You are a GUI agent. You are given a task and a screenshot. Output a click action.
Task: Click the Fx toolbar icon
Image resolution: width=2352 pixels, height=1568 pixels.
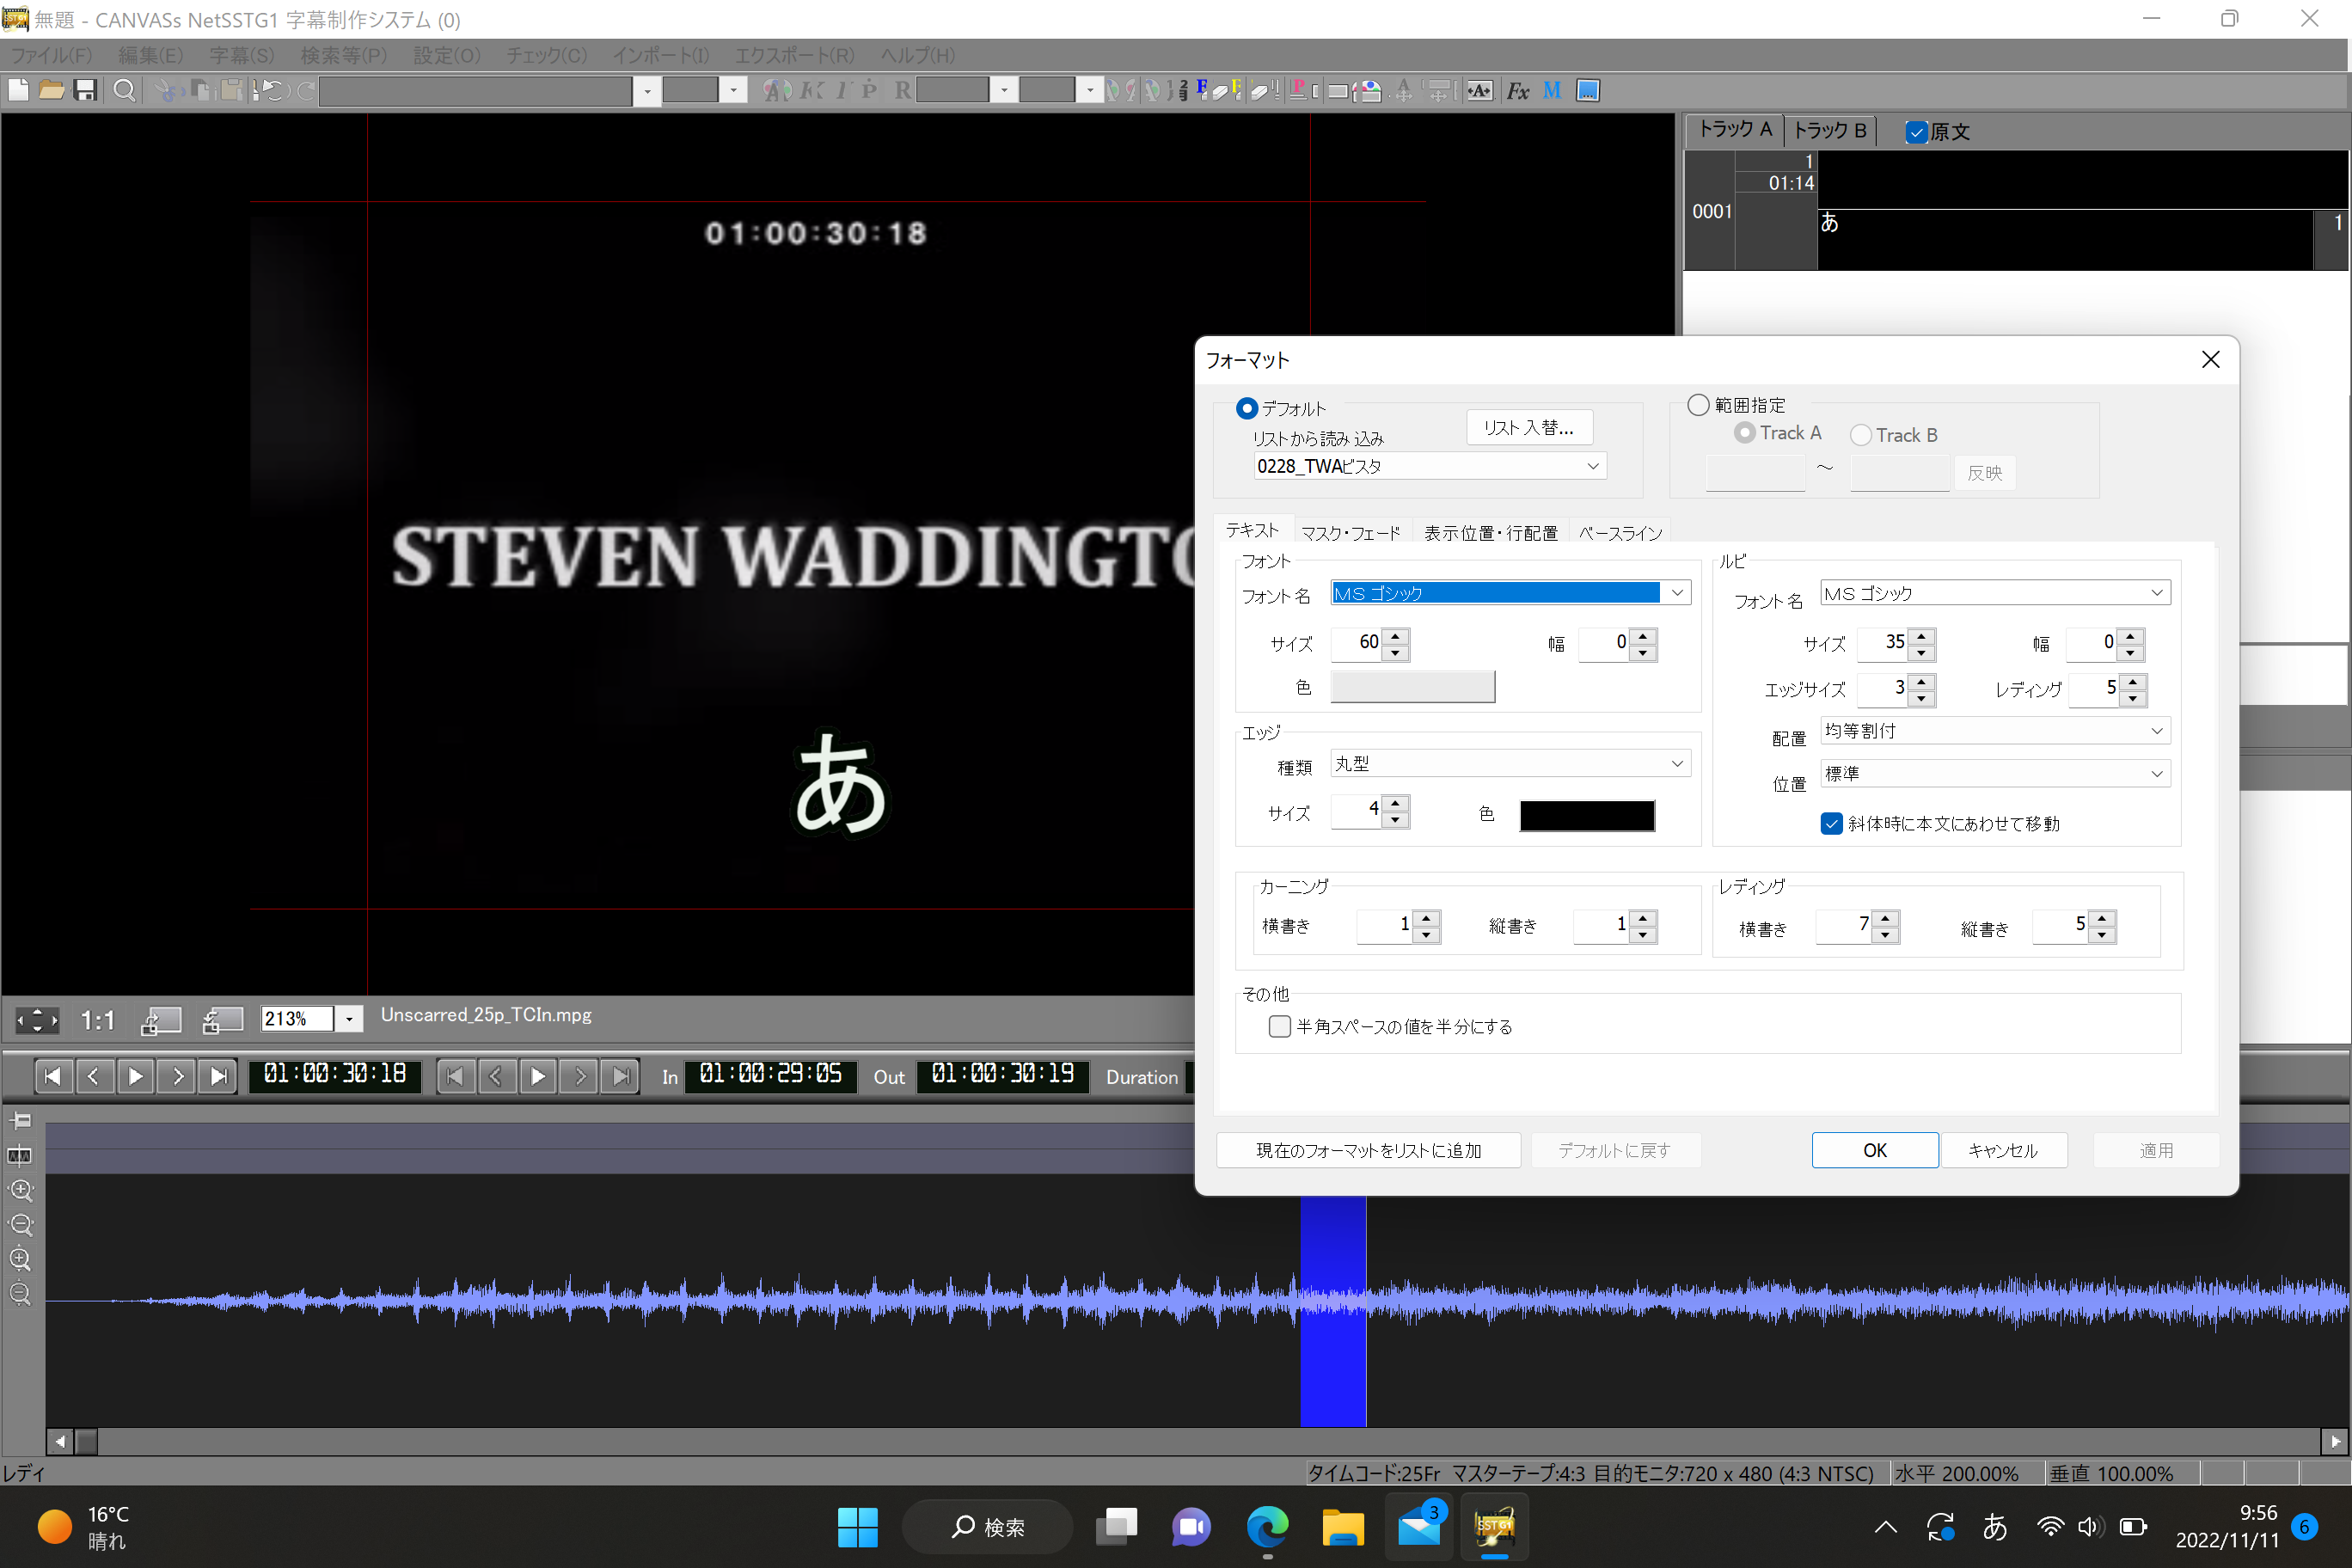click(x=1517, y=91)
